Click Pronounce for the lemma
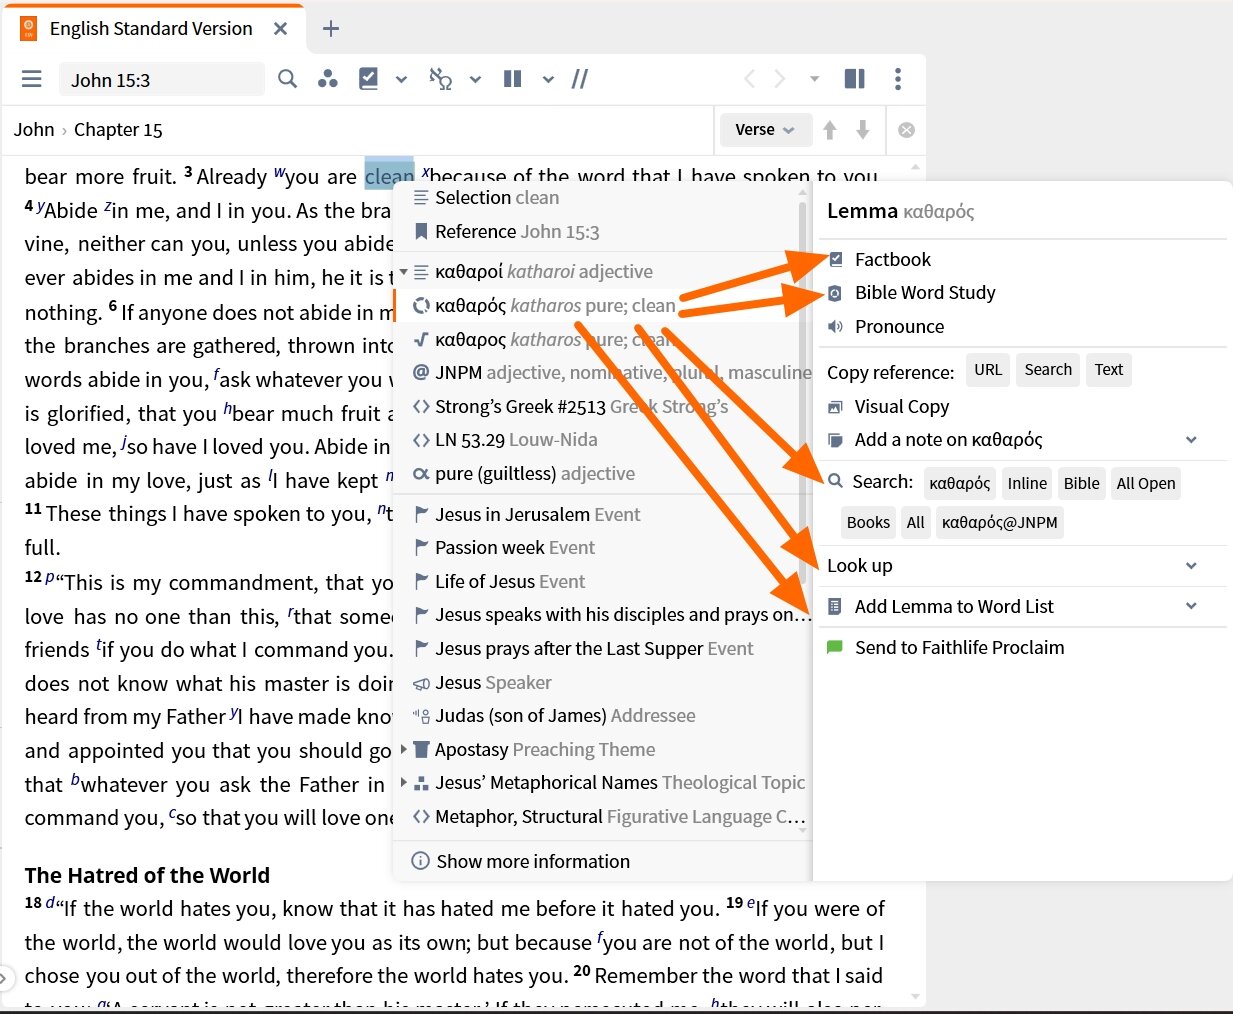The height and width of the screenshot is (1014, 1233). (x=886, y=326)
